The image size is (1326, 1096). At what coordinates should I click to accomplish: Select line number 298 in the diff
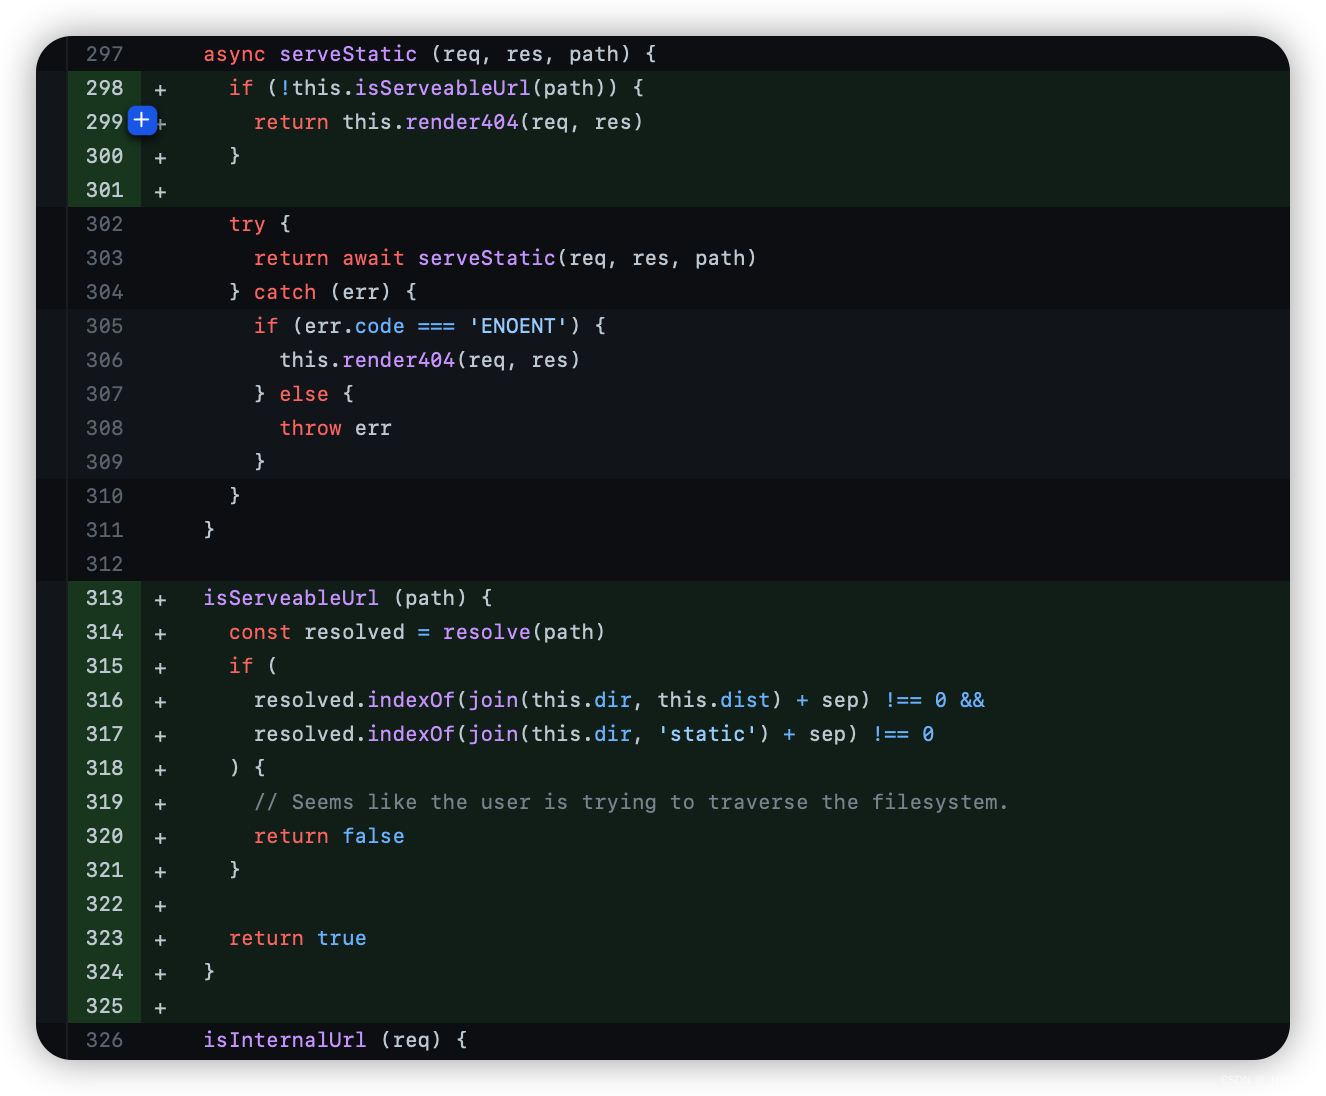coord(105,88)
